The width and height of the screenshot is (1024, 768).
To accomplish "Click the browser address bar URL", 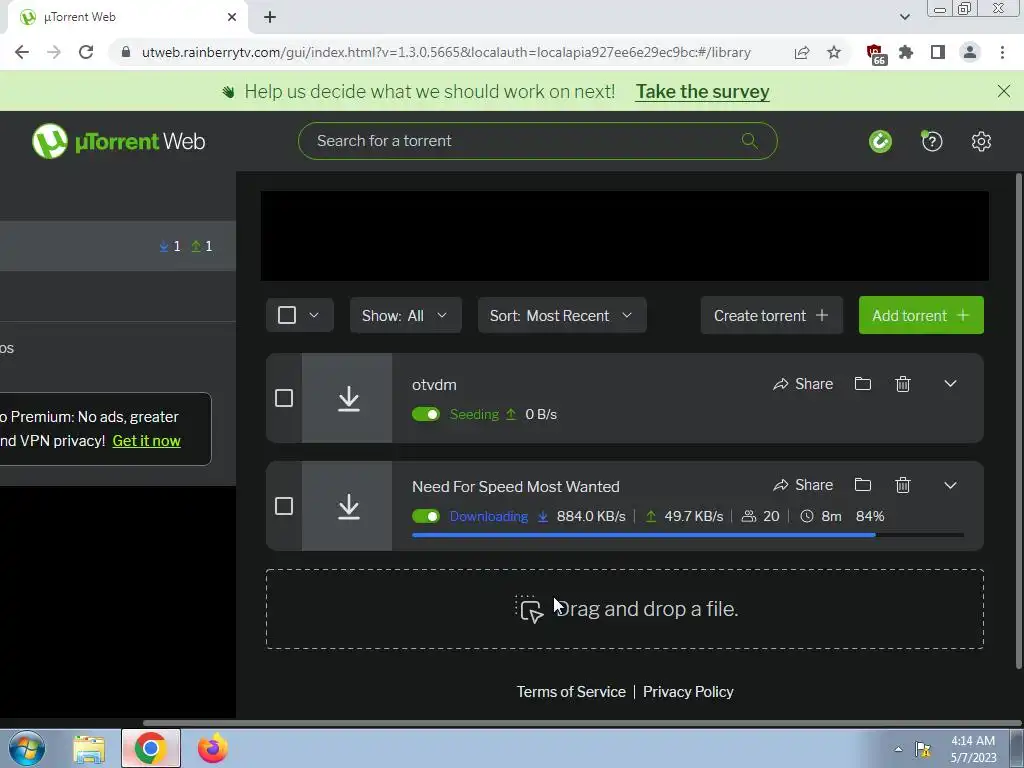I will [x=446, y=52].
